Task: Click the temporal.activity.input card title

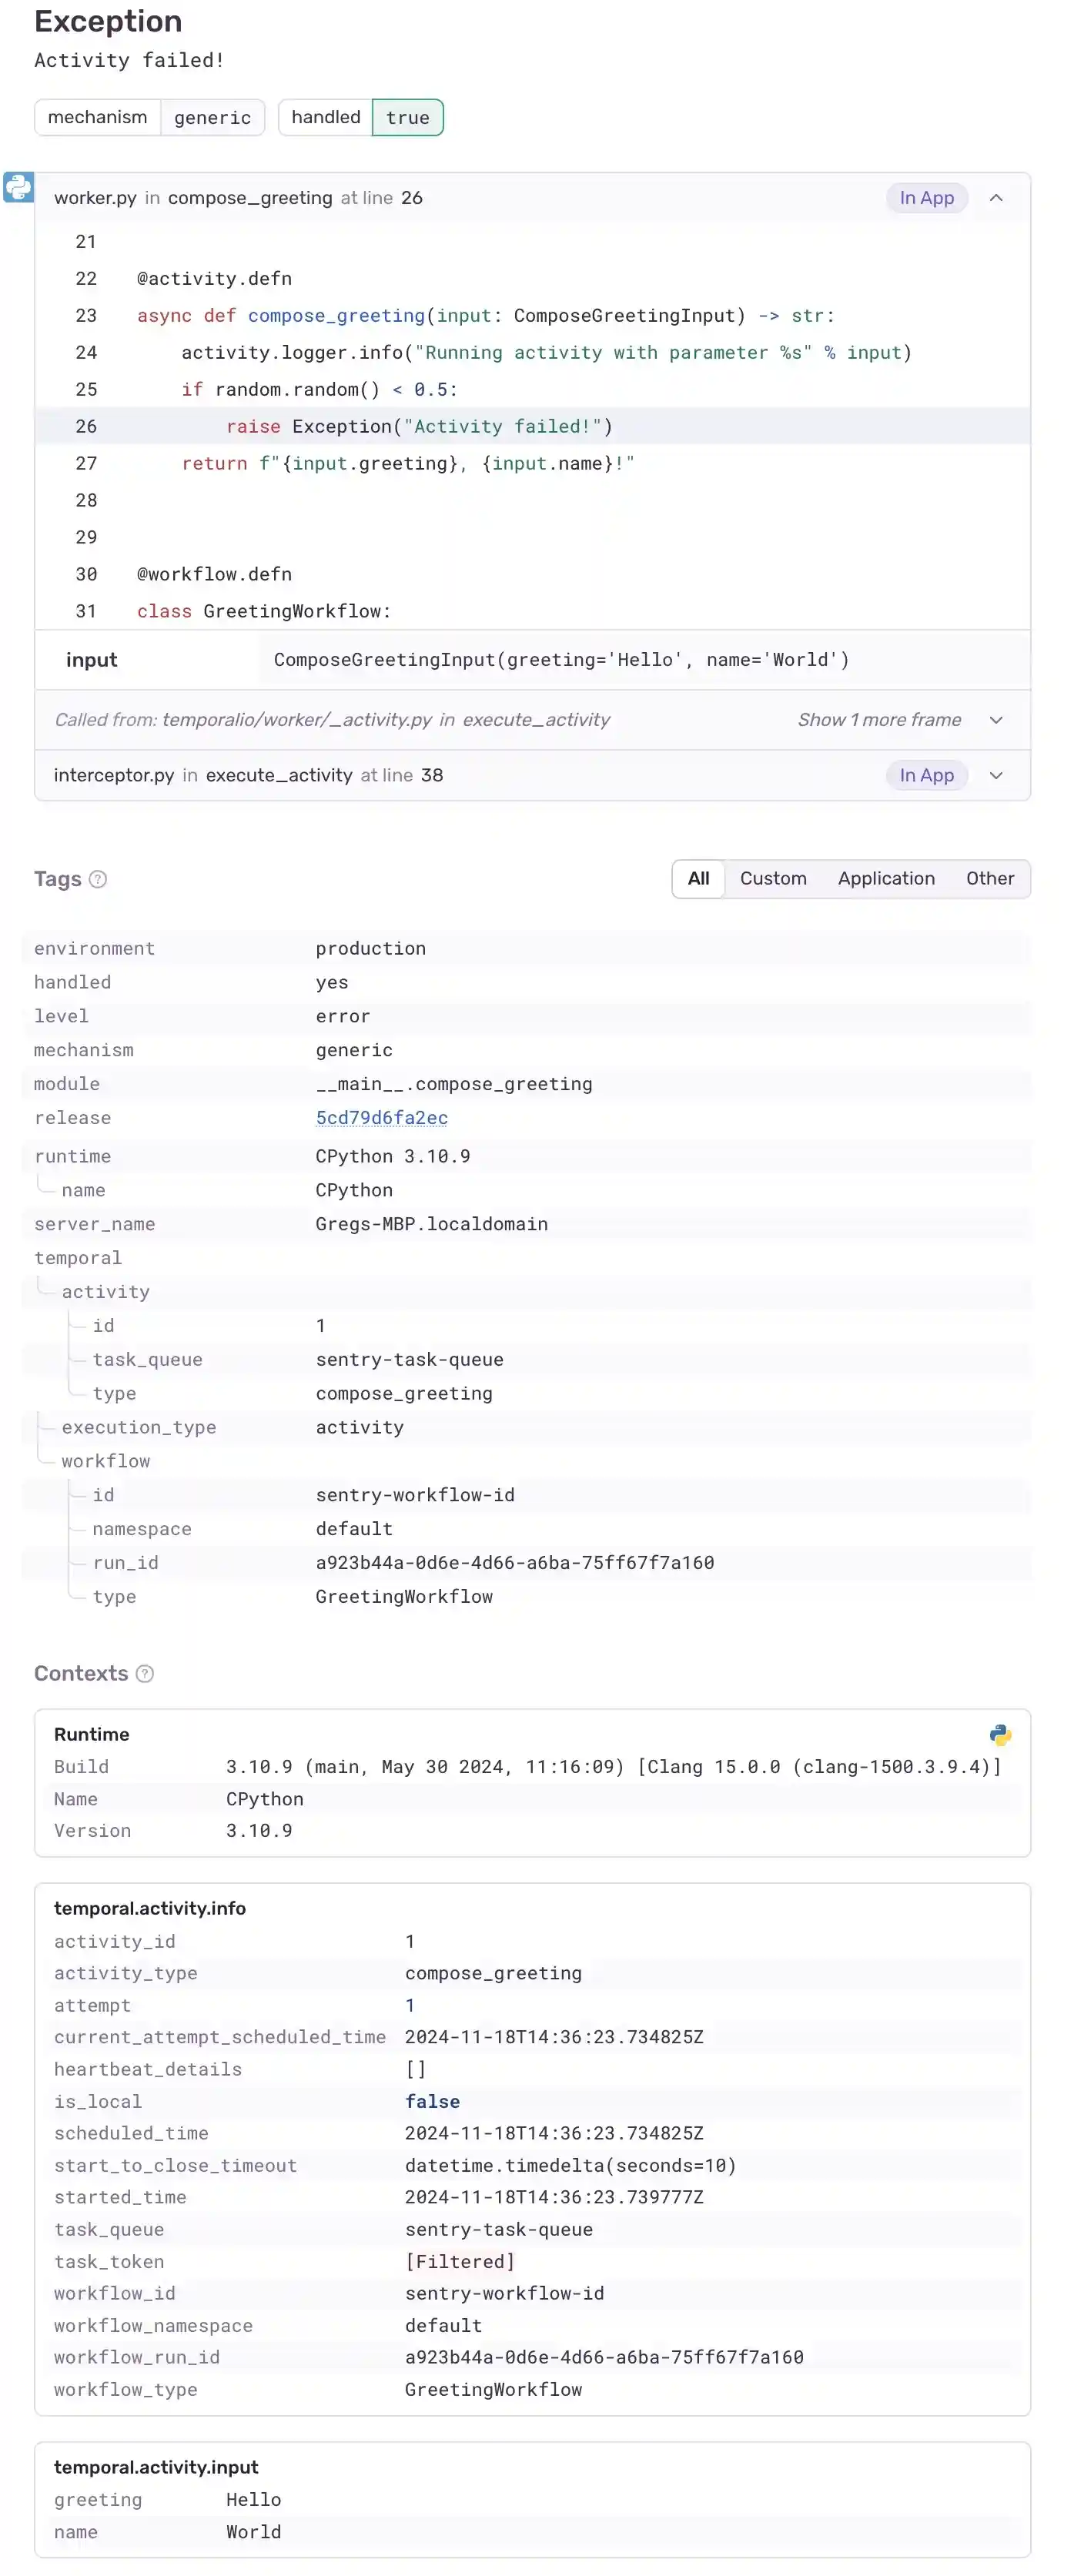Action: tap(156, 2467)
